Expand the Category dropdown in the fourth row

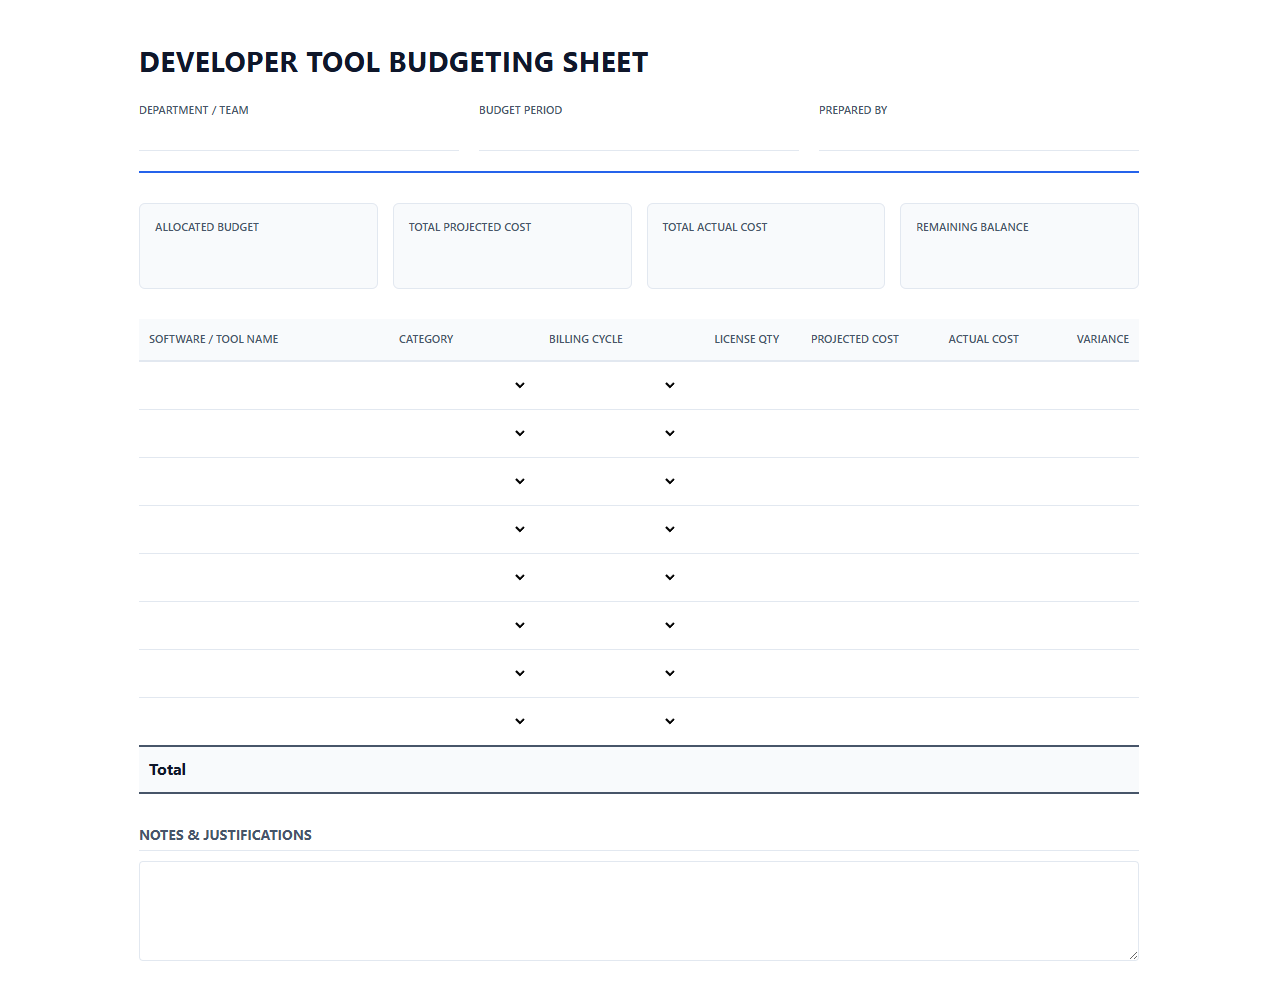click(464, 530)
